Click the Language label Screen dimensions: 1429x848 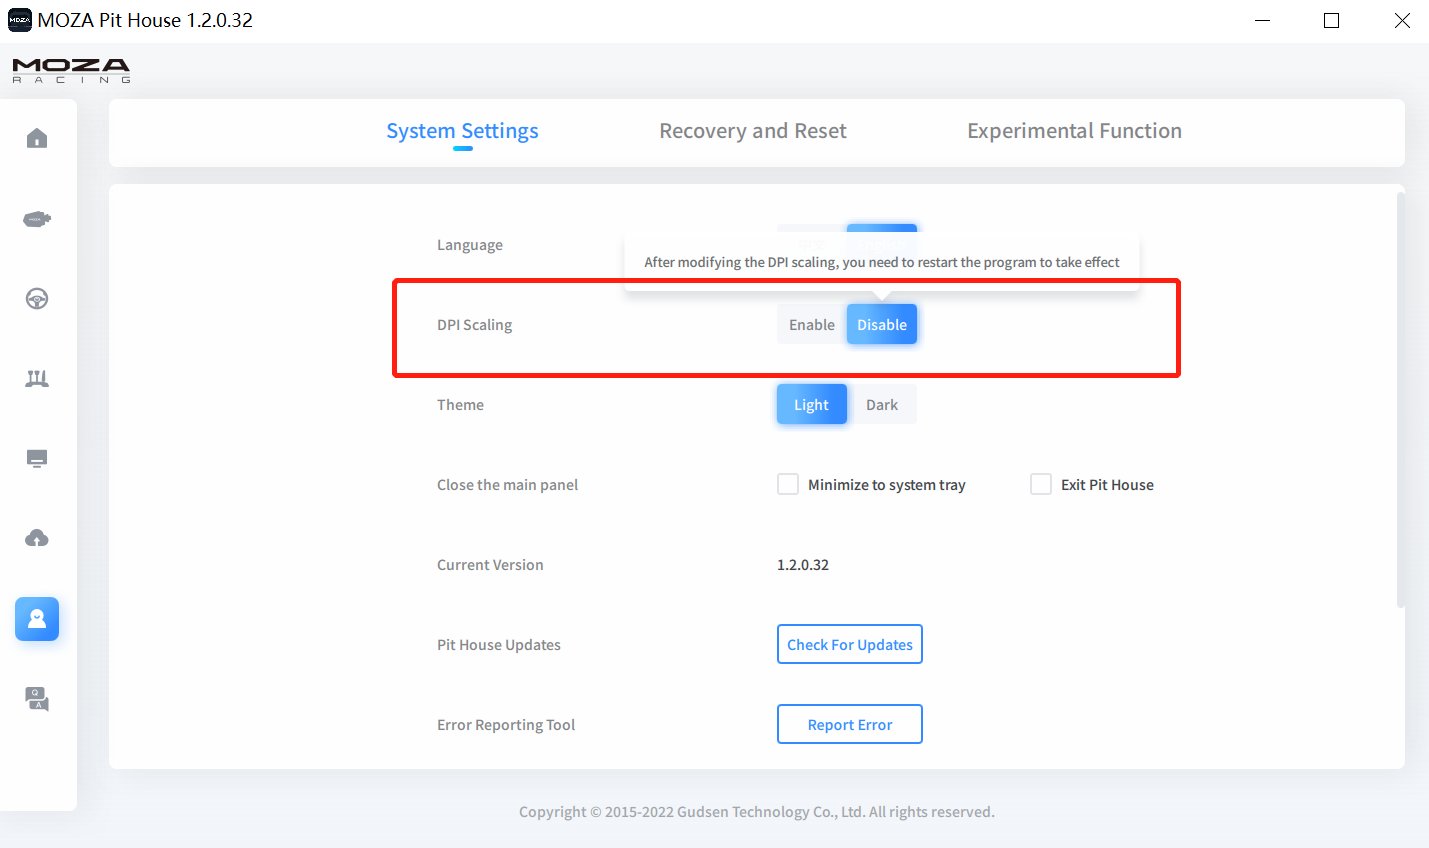[469, 244]
